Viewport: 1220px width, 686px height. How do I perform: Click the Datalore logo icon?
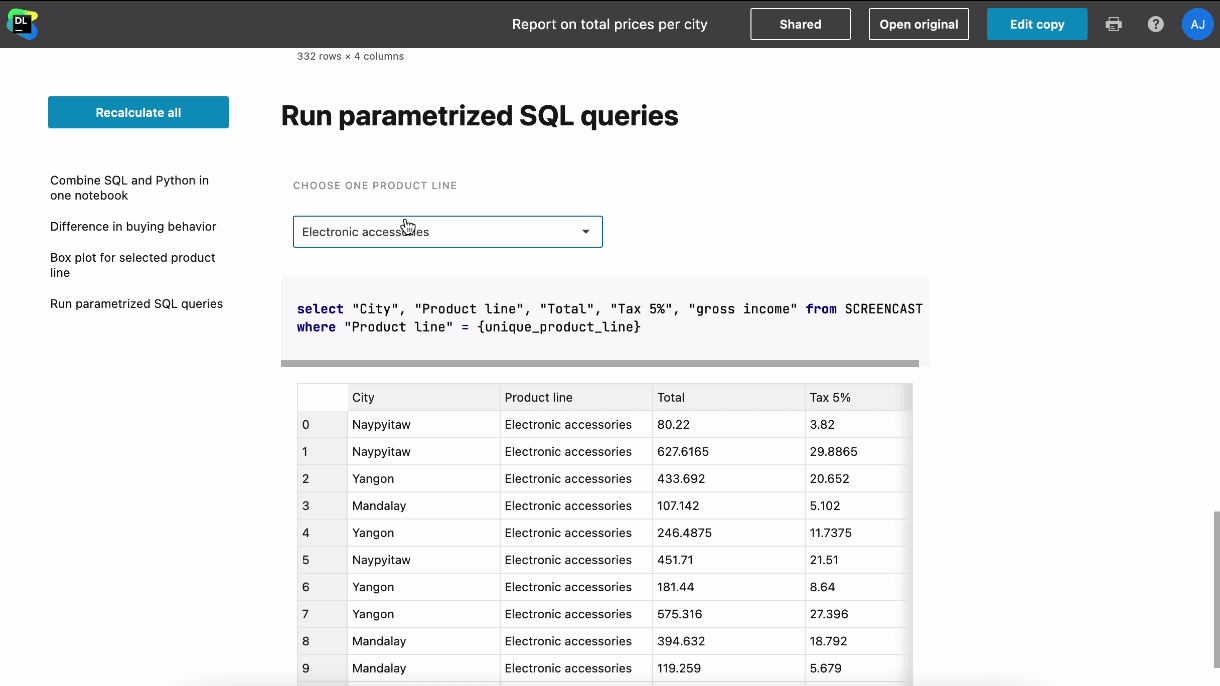coord(22,24)
